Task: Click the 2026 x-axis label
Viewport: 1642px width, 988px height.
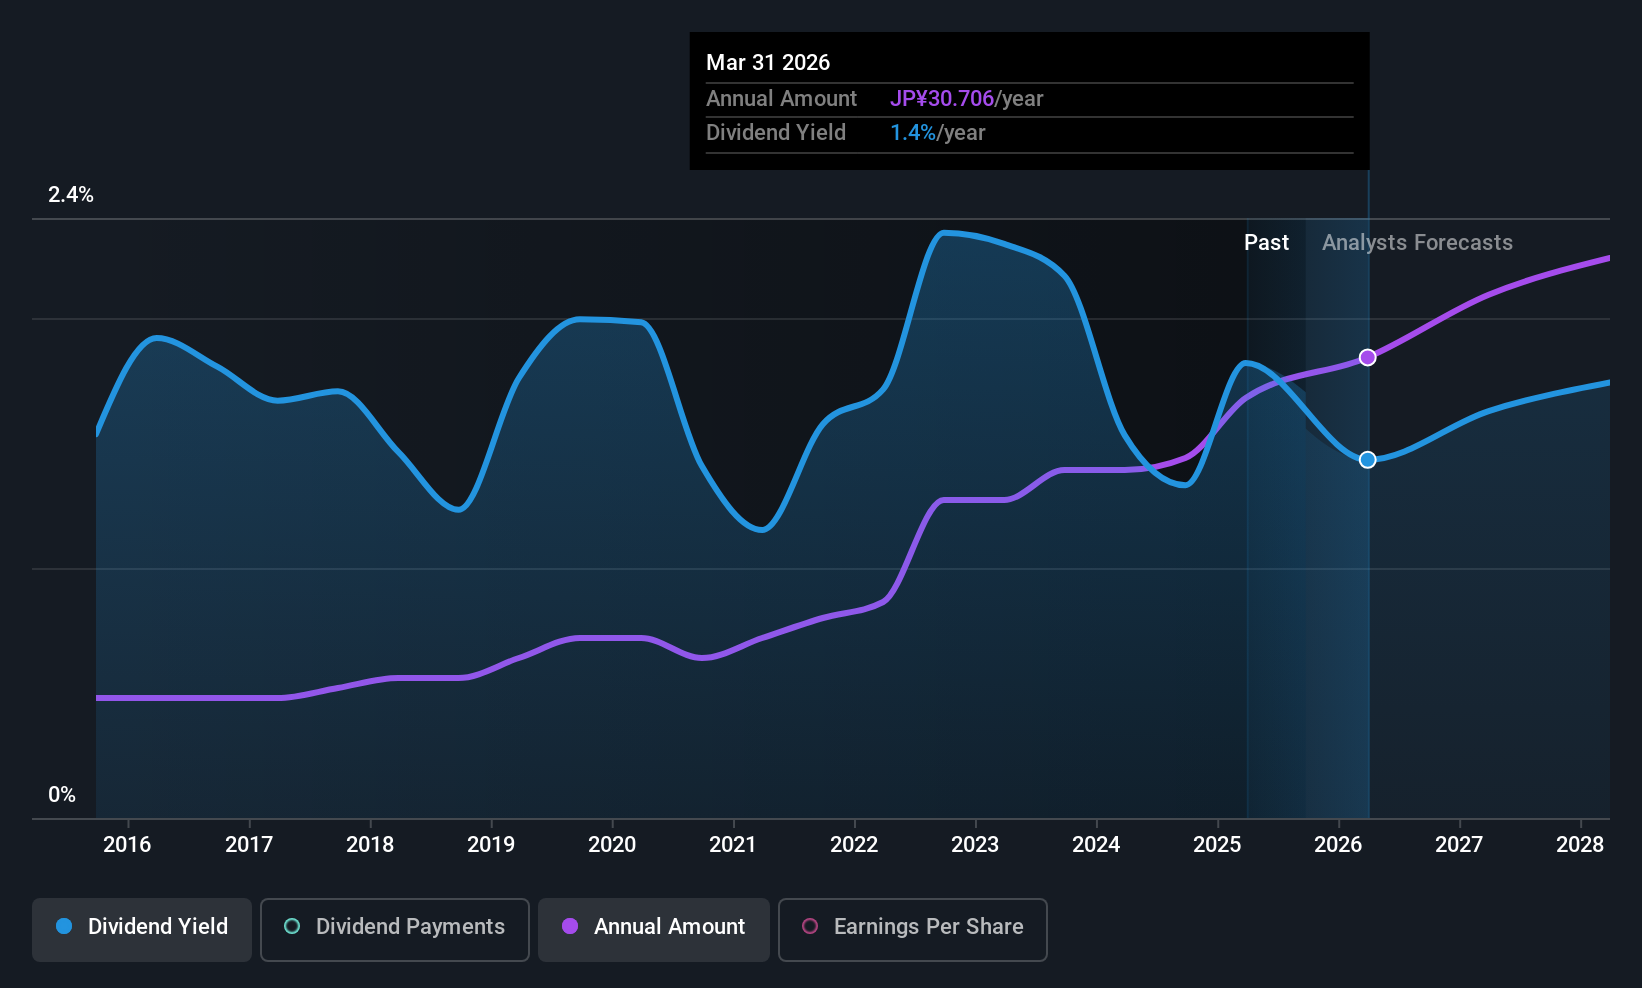Action: click(1338, 845)
